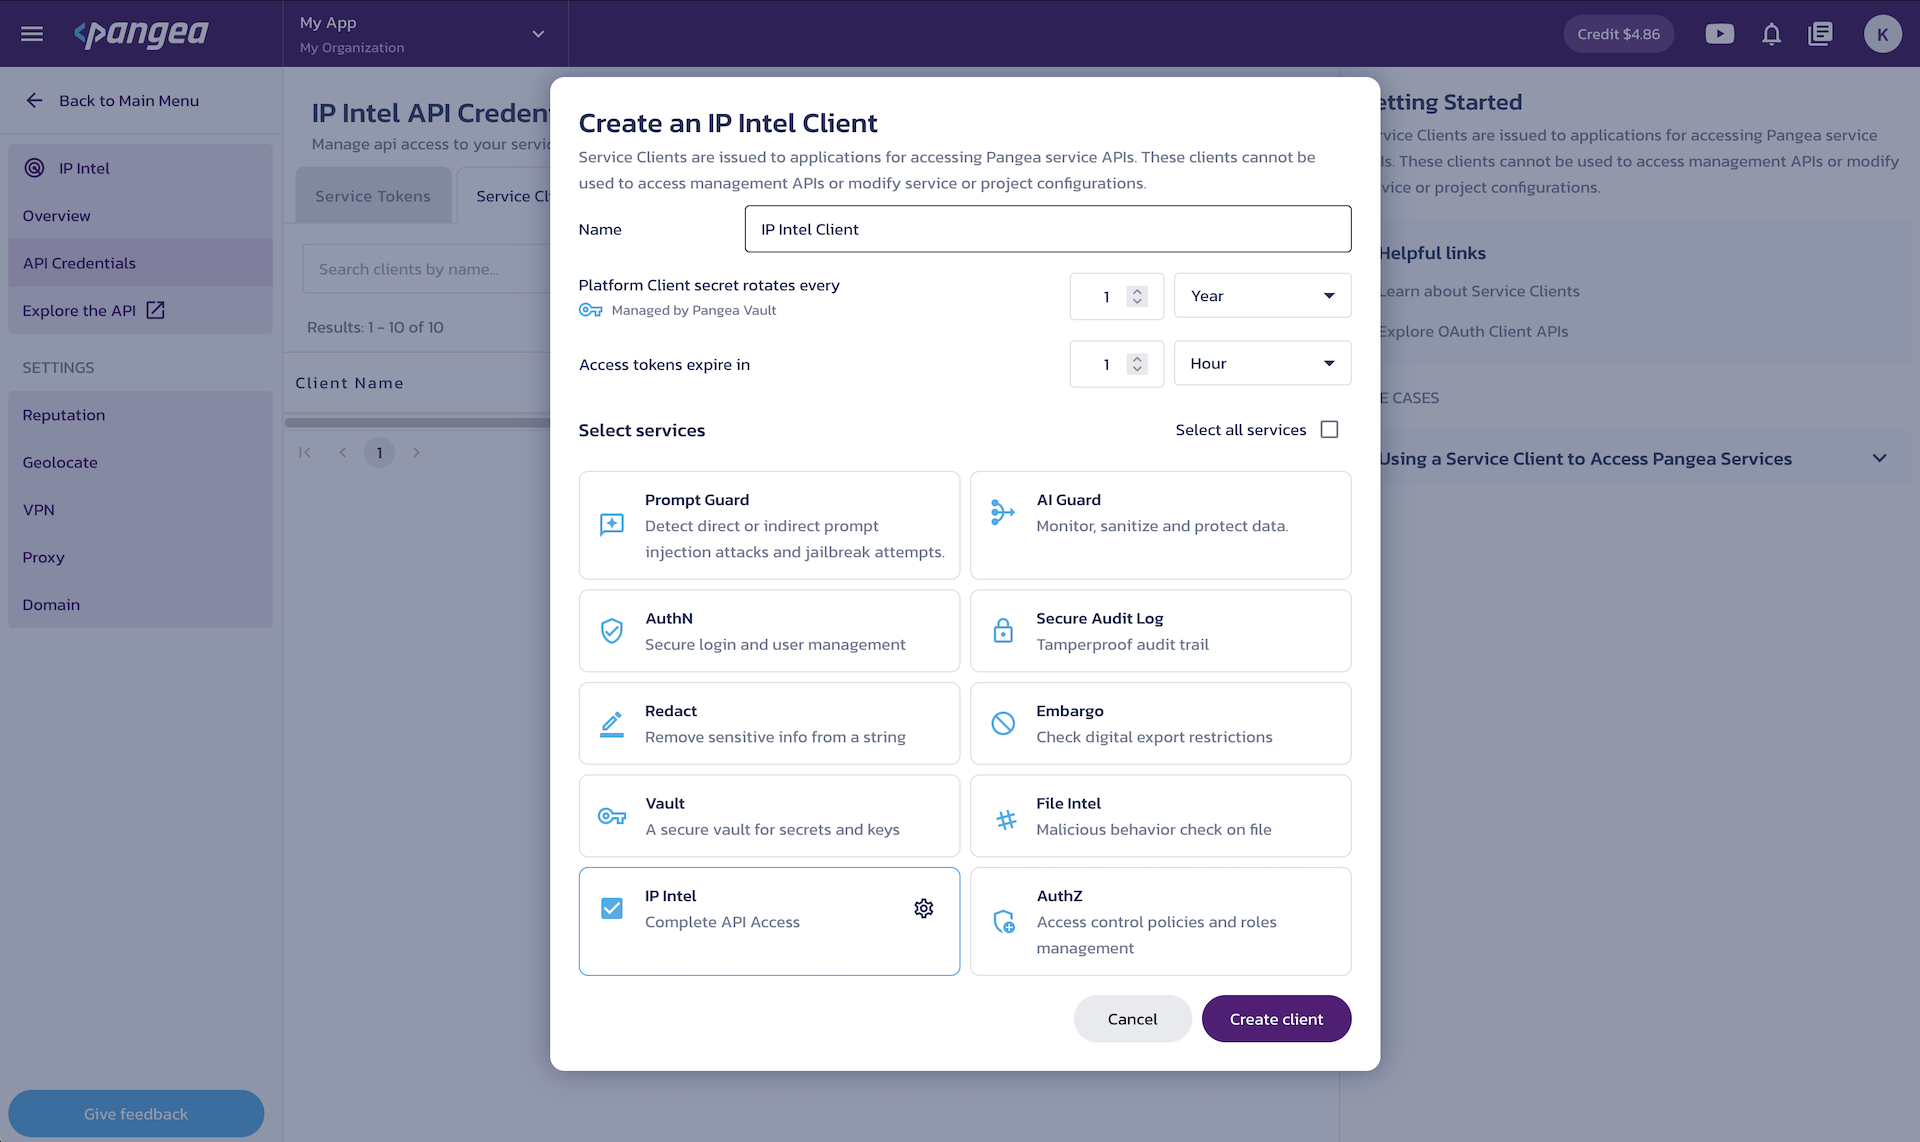This screenshot has width=1920, height=1142.
Task: Open Overview in the sidebar
Action: (x=140, y=215)
